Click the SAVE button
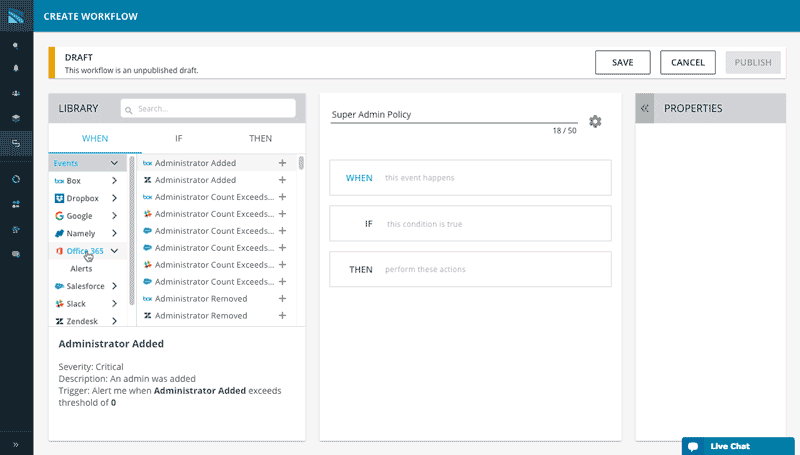 point(622,62)
